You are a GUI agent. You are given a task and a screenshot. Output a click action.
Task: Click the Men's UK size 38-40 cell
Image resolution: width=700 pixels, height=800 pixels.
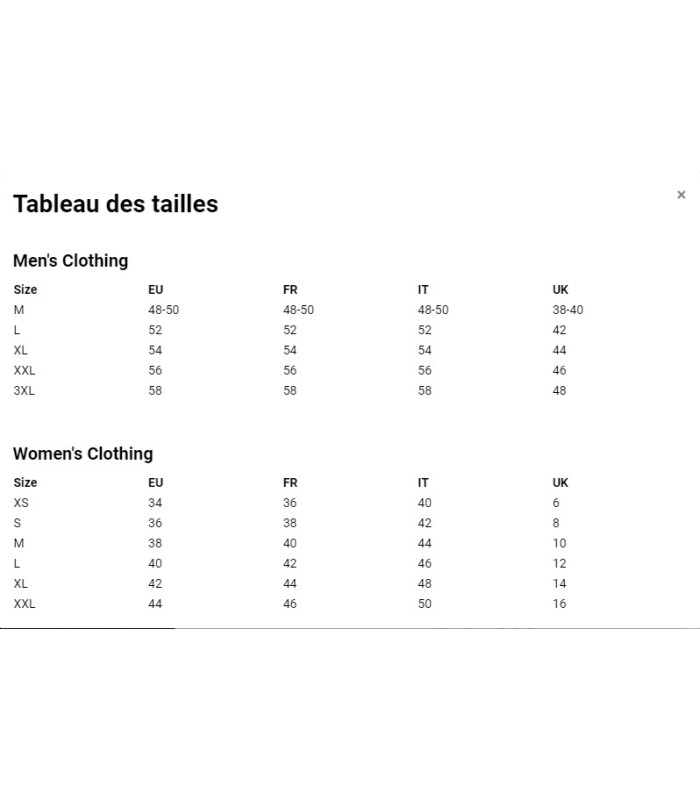pyautogui.click(x=567, y=310)
